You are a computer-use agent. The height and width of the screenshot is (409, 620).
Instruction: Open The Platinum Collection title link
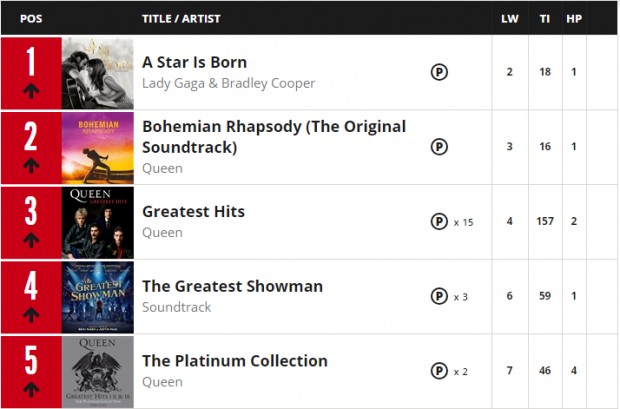234,361
